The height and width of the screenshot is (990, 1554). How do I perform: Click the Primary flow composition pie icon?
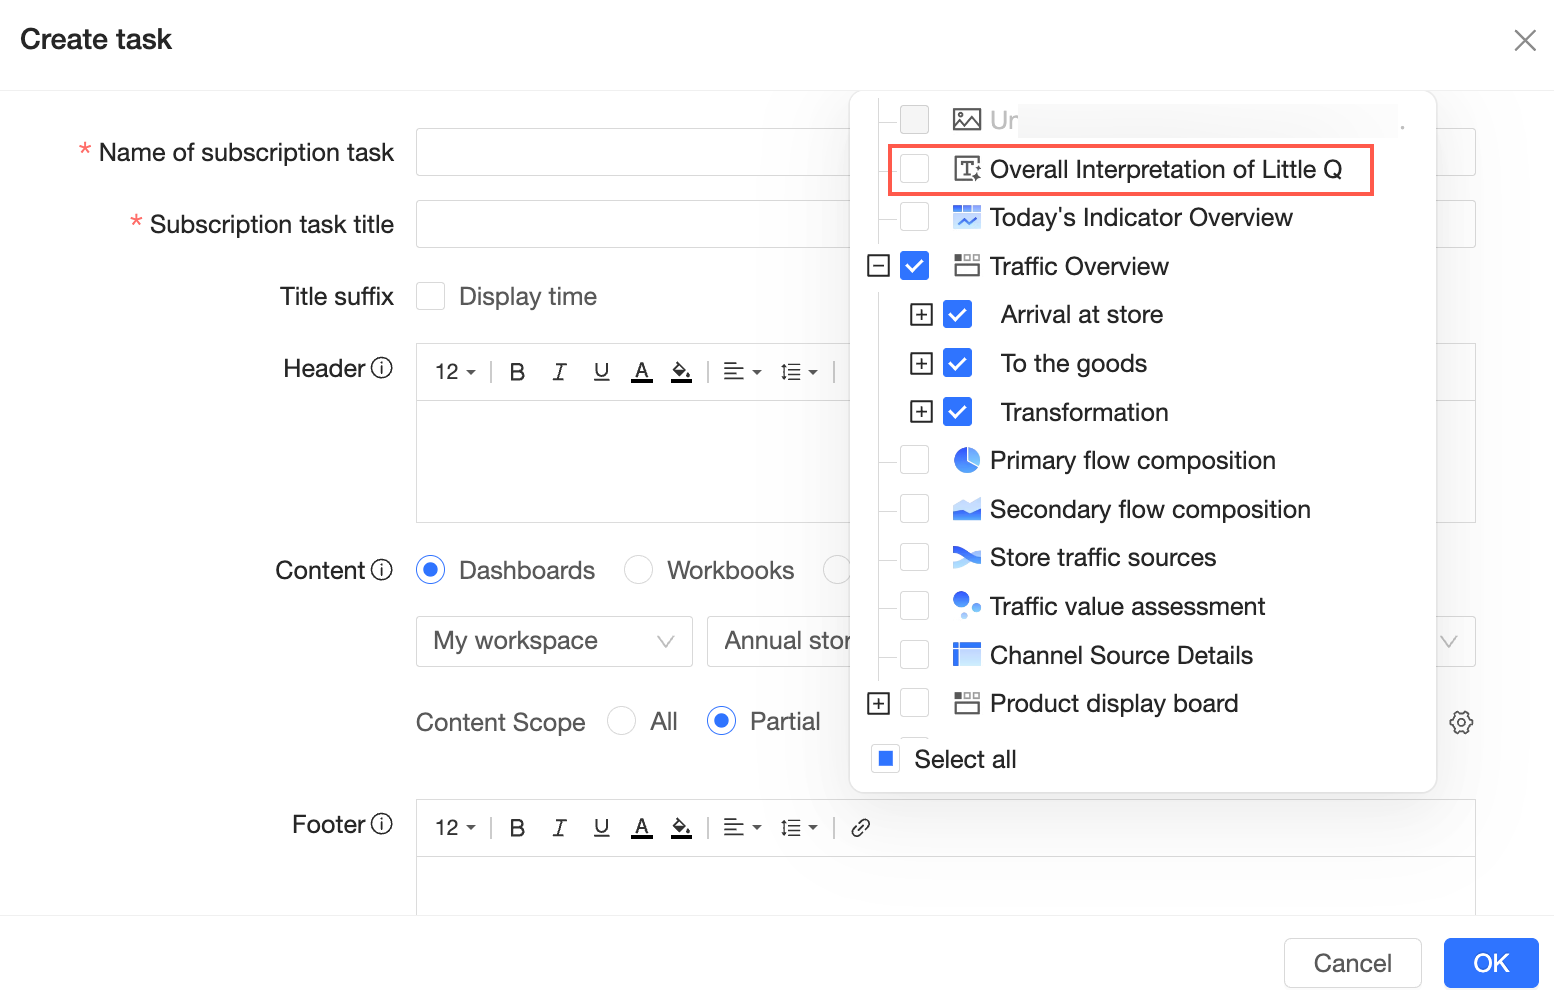[967, 460]
